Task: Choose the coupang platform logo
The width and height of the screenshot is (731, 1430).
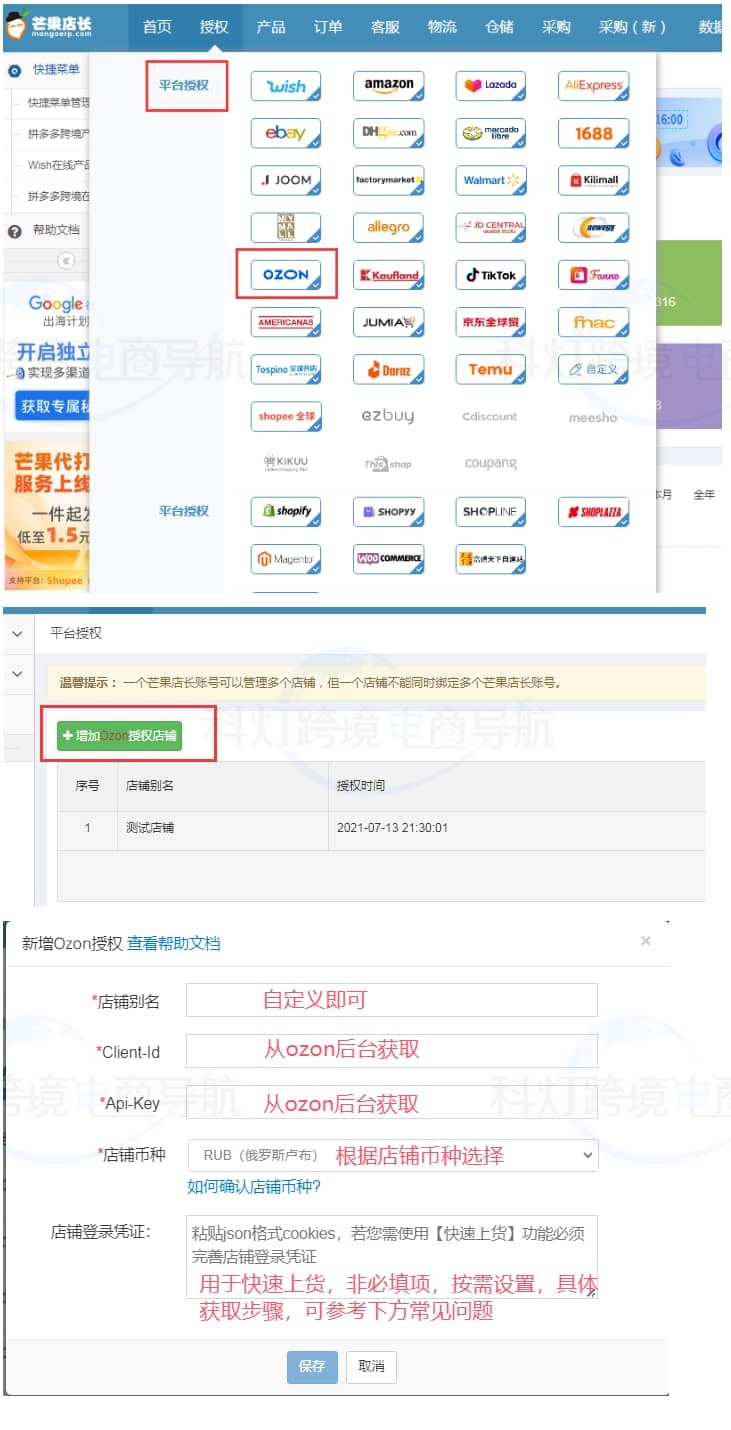Action: (491, 463)
